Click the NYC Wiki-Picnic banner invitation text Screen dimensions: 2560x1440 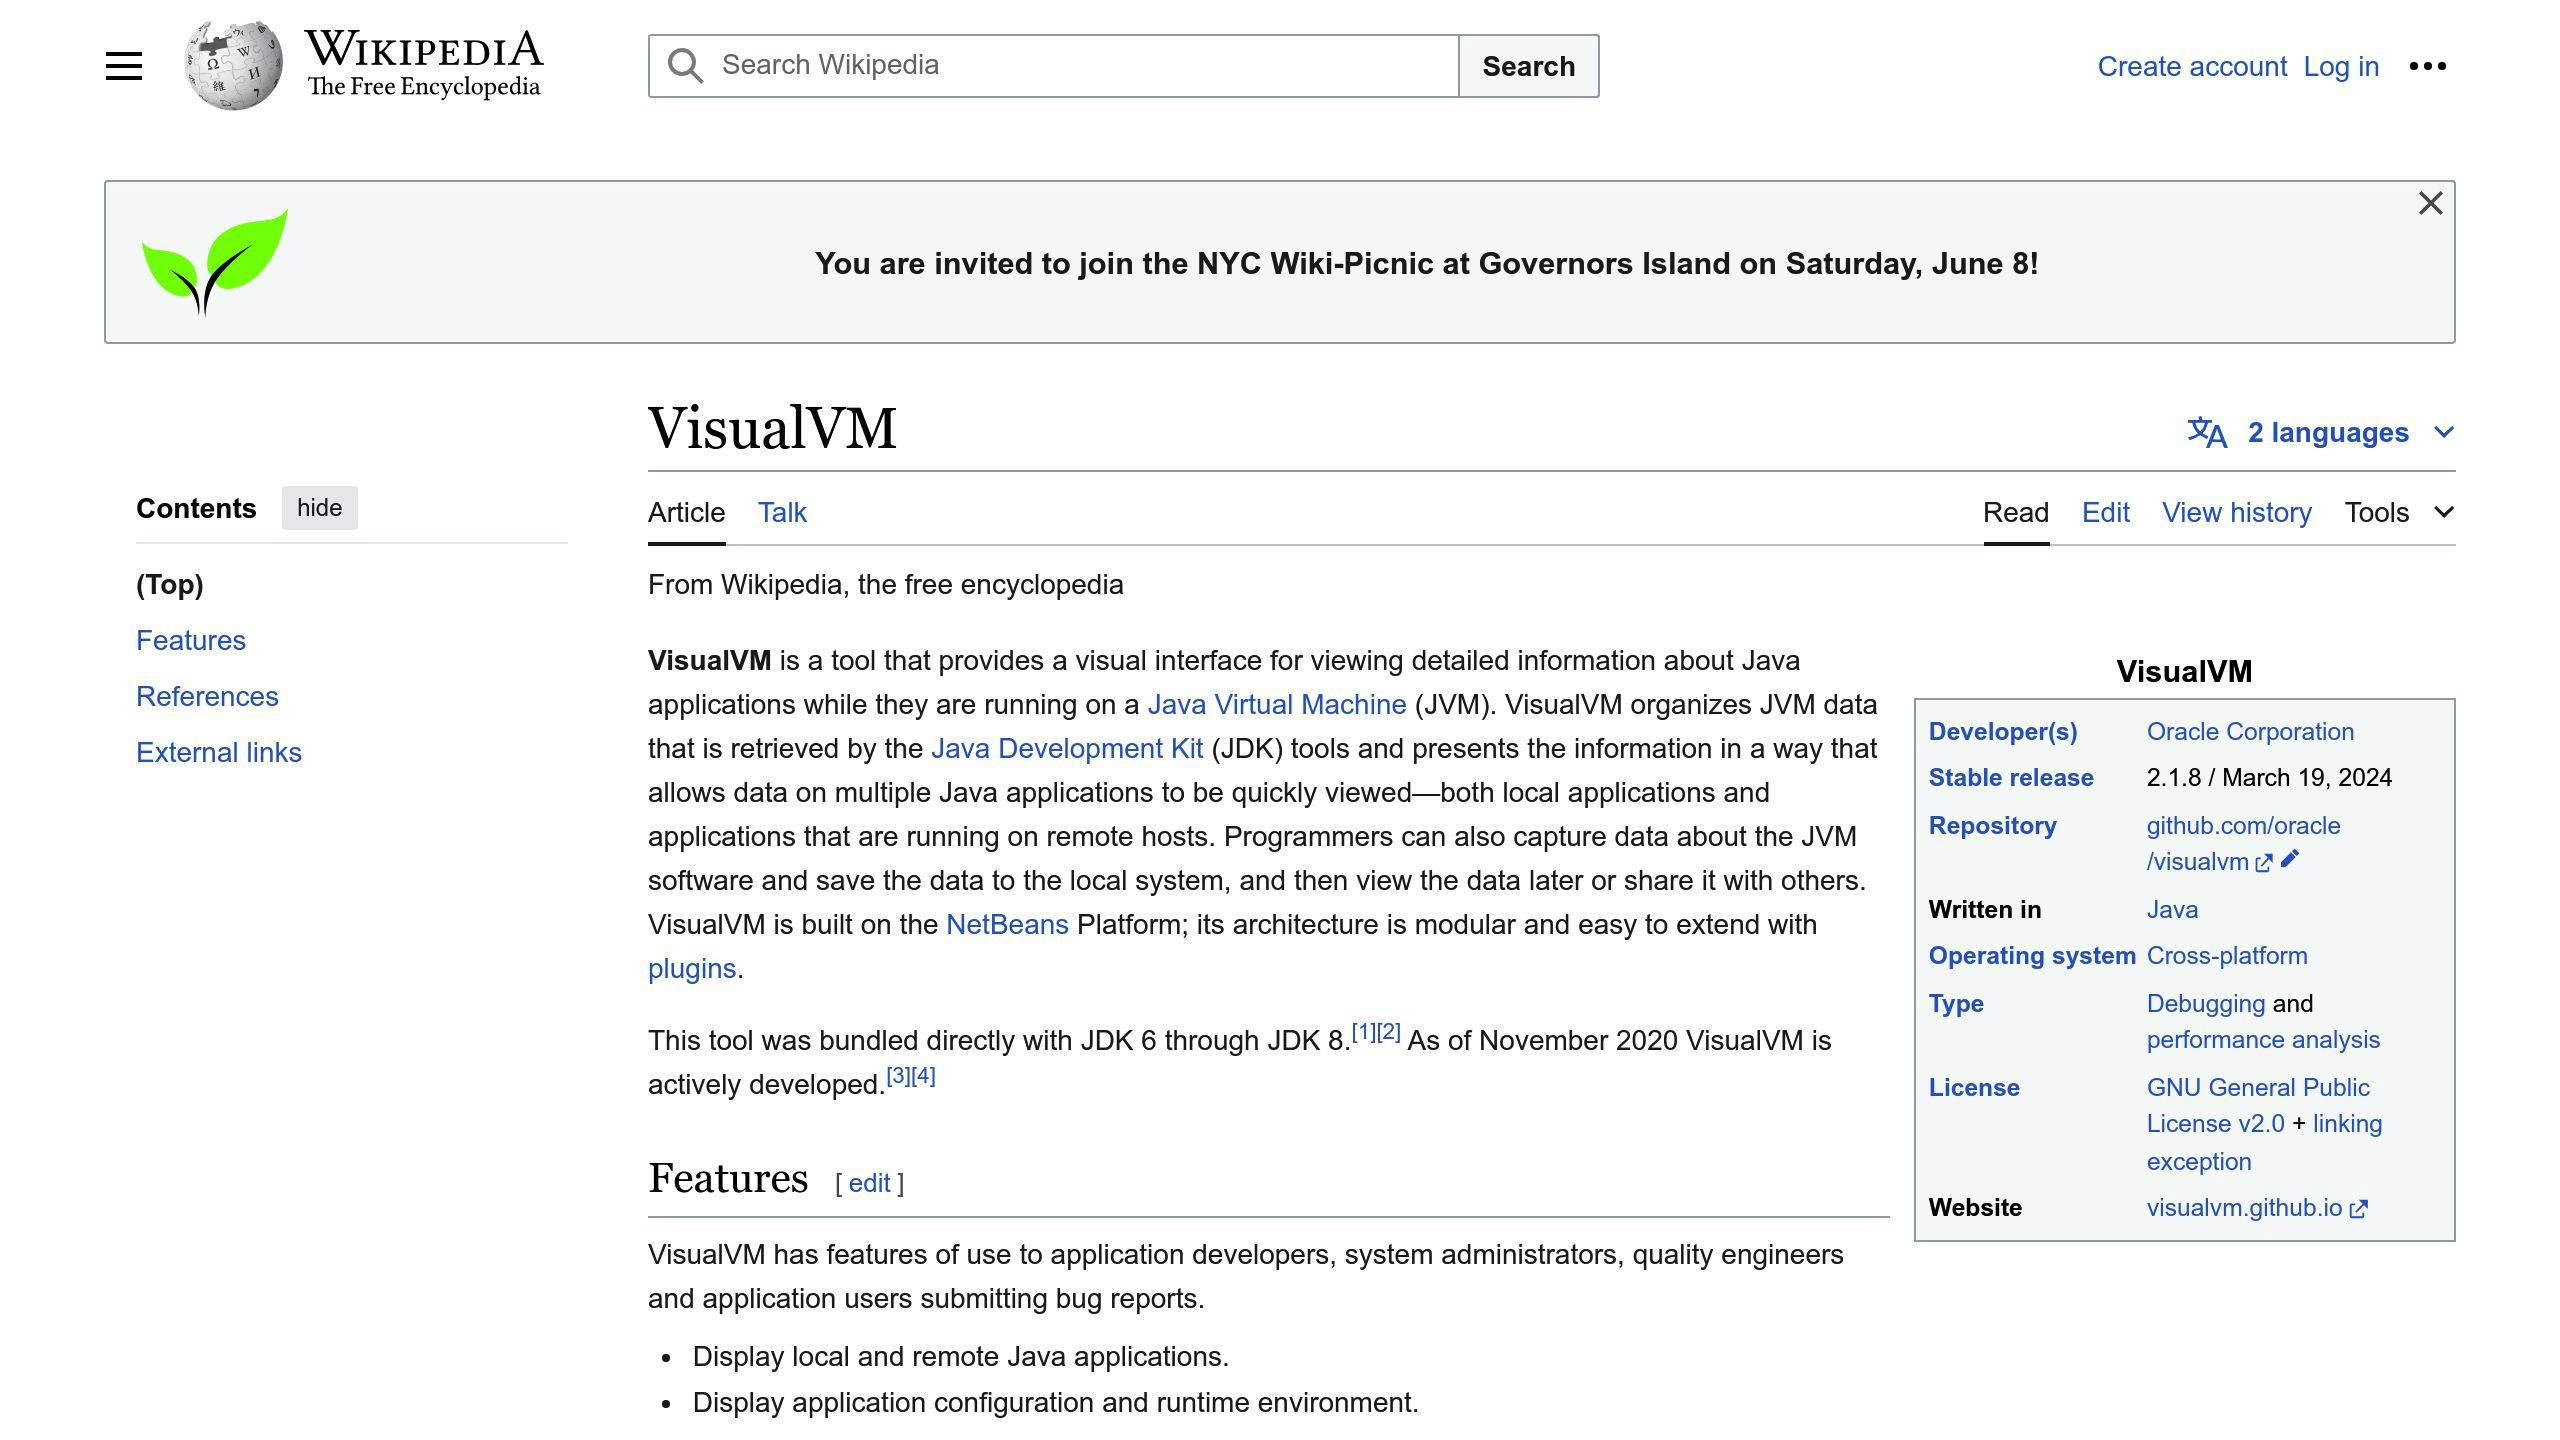[1426, 263]
